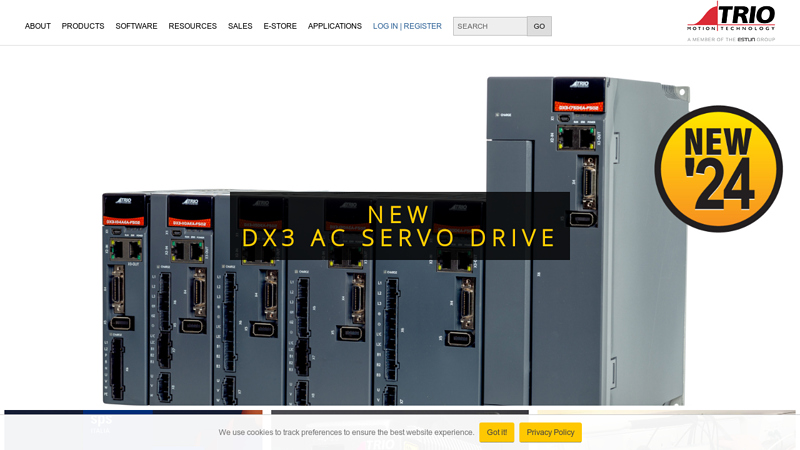Click the GO search button
The width and height of the screenshot is (800, 450).
tap(539, 26)
